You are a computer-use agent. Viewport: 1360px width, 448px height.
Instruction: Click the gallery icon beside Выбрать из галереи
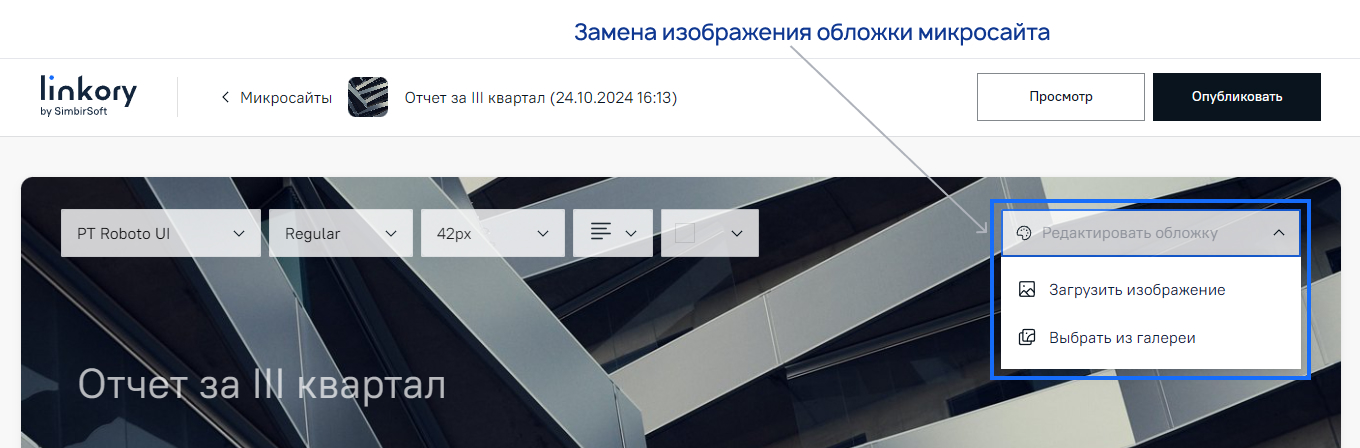(x=1026, y=338)
